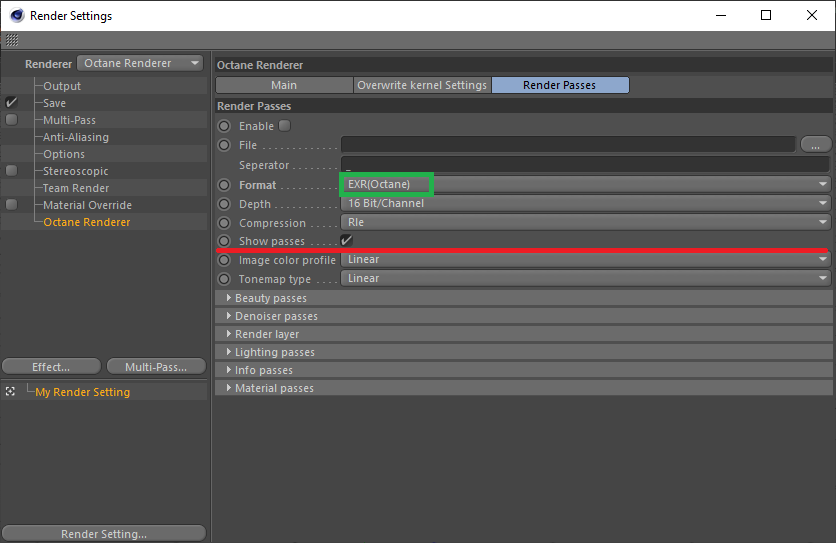Expand the Lighting passes section
The width and height of the screenshot is (836, 543).
[x=524, y=352]
